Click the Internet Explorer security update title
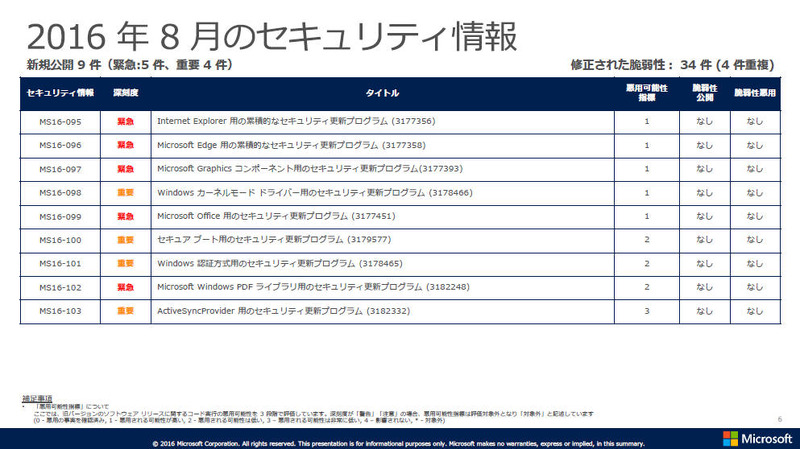The width and height of the screenshot is (800, 449). [295, 120]
